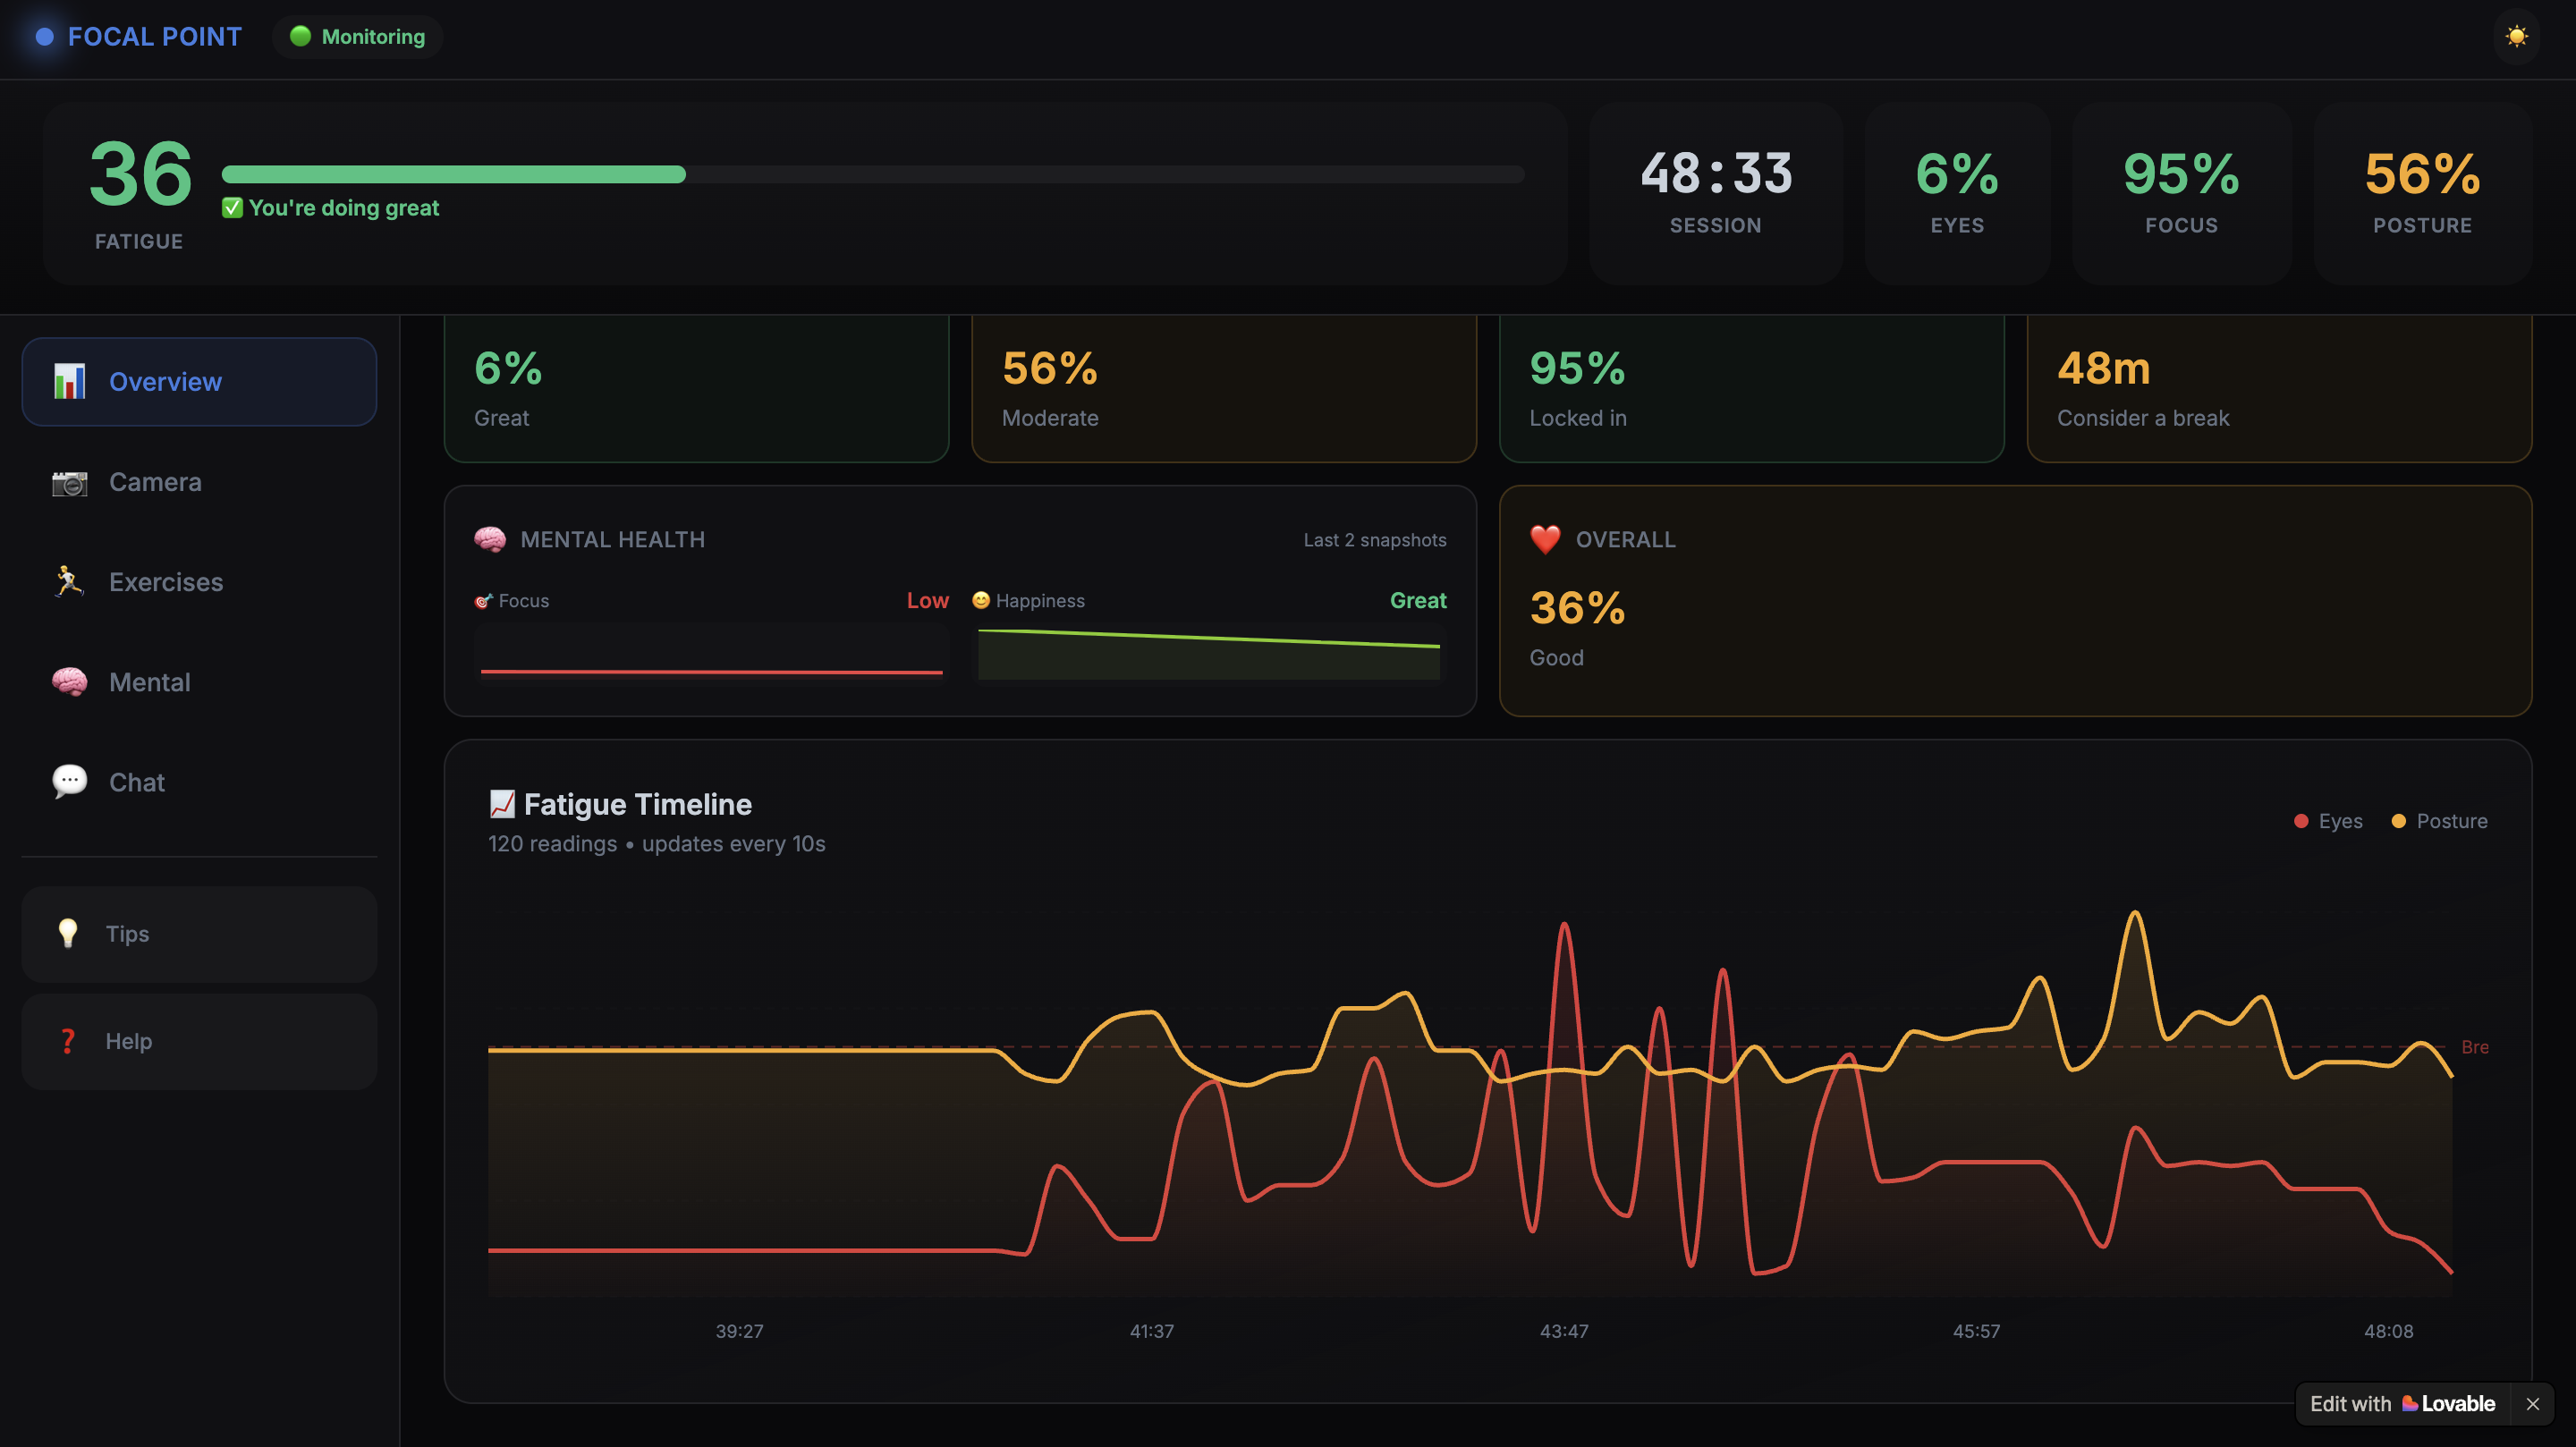Click the Happiness sparkline chart

pos(1208,653)
